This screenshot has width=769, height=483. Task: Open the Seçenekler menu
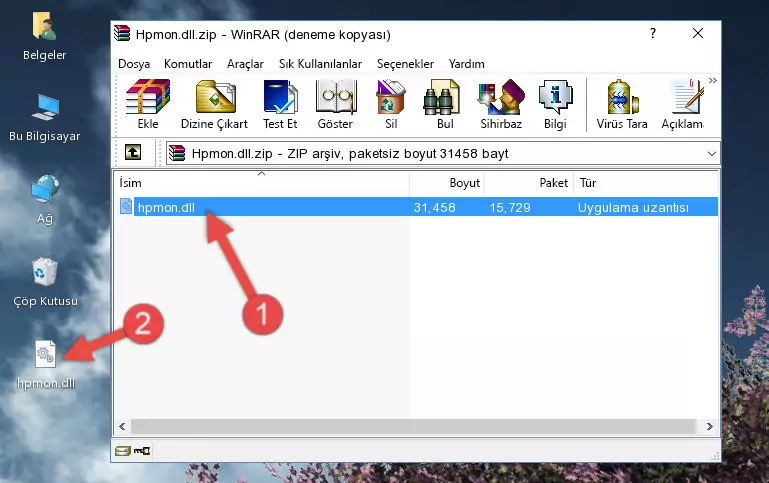pyautogui.click(x=405, y=64)
